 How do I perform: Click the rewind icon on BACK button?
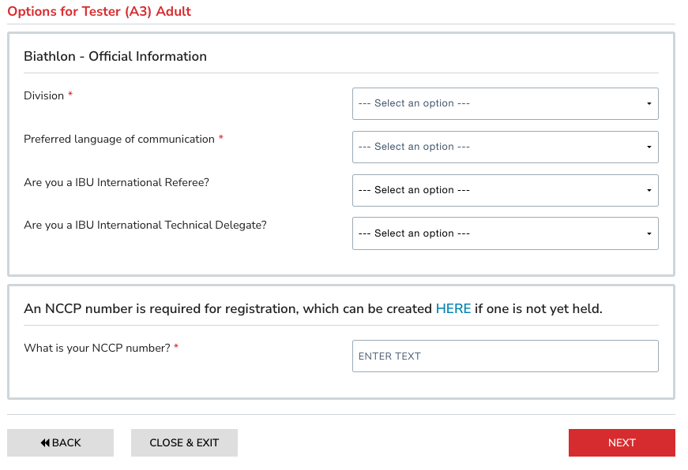point(45,443)
